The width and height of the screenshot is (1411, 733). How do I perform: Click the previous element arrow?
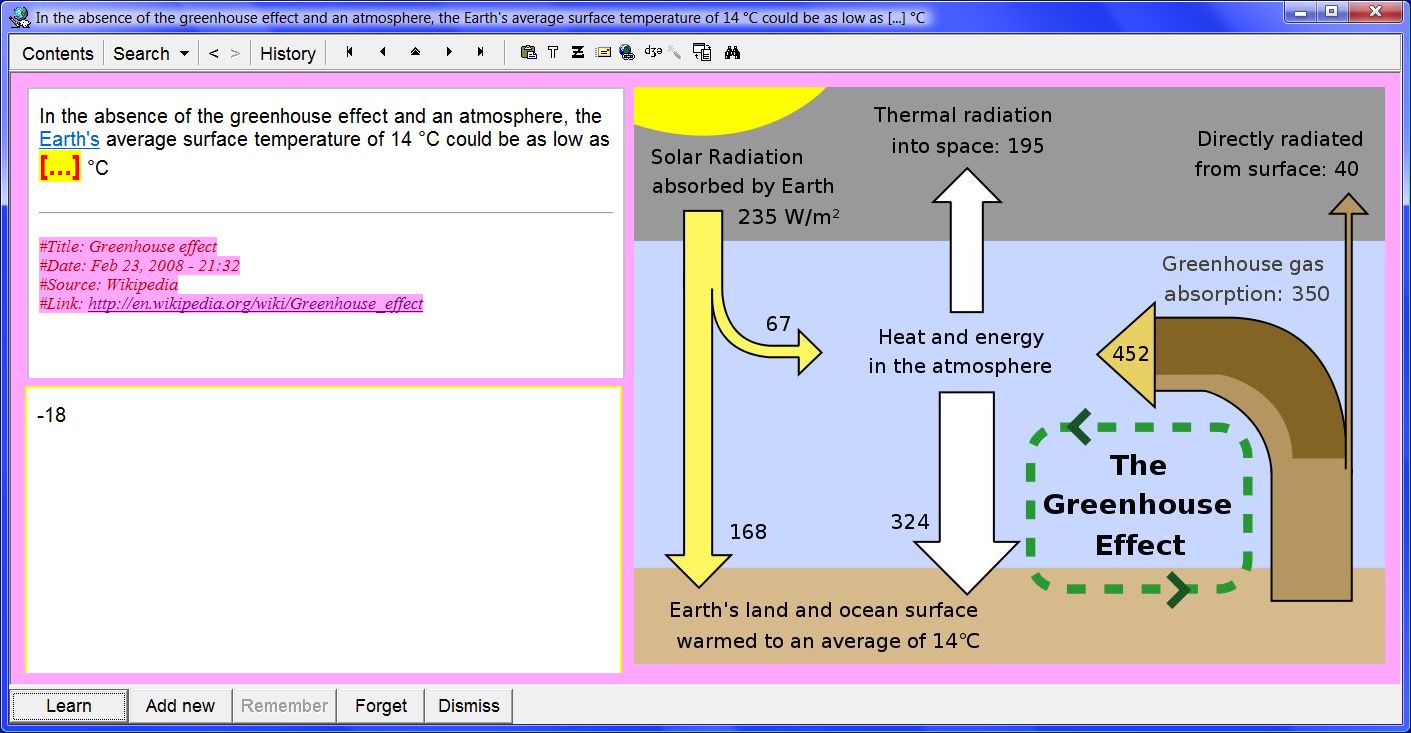click(382, 52)
